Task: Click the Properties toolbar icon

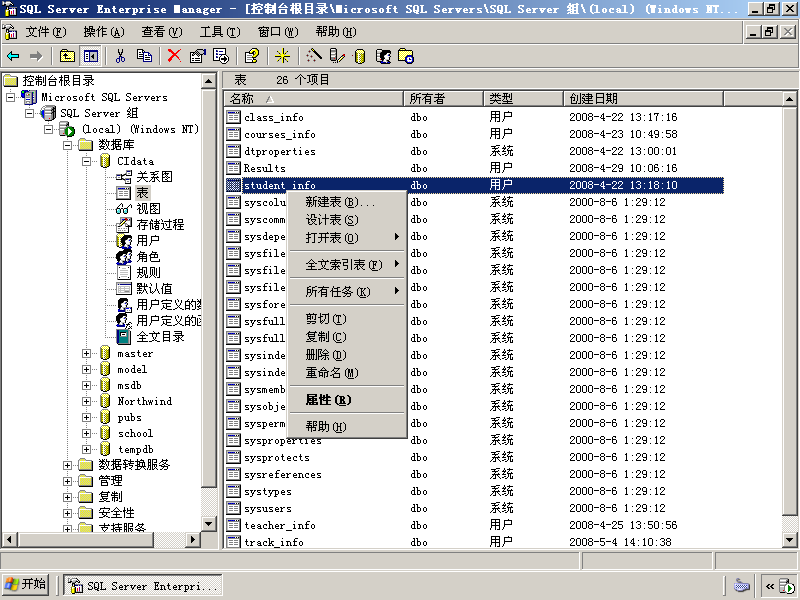Action: [197, 56]
